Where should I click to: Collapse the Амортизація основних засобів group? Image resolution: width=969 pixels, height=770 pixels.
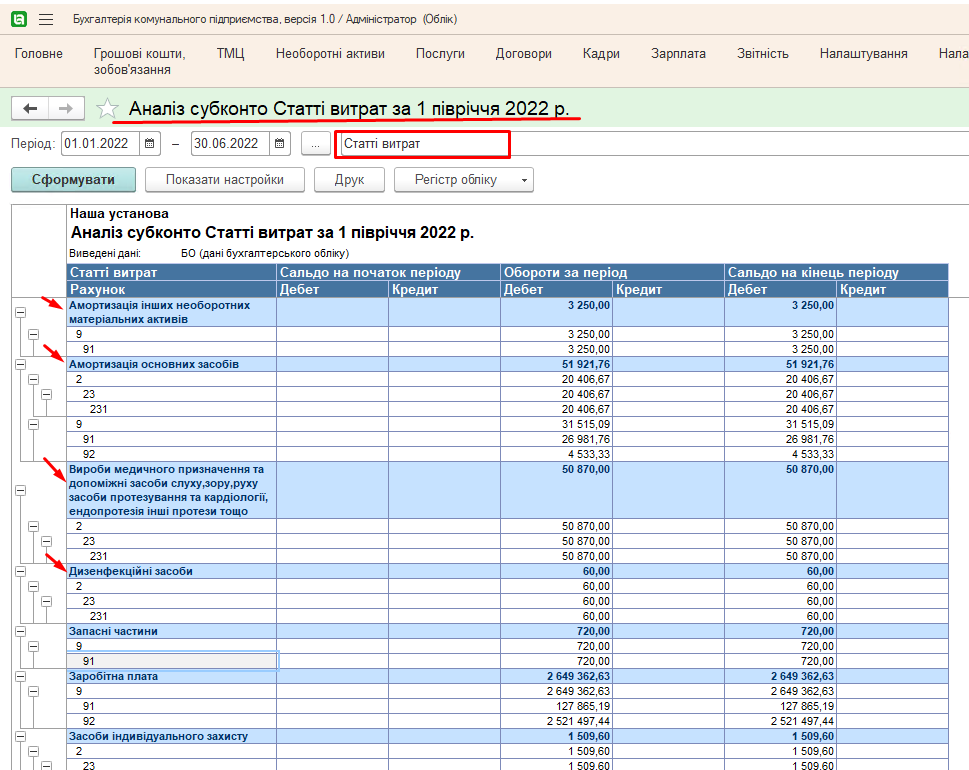tap(20, 365)
